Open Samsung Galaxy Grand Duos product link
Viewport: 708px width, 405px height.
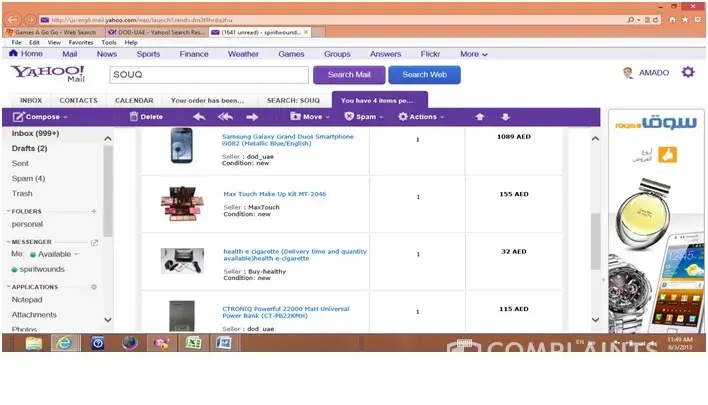(x=288, y=140)
